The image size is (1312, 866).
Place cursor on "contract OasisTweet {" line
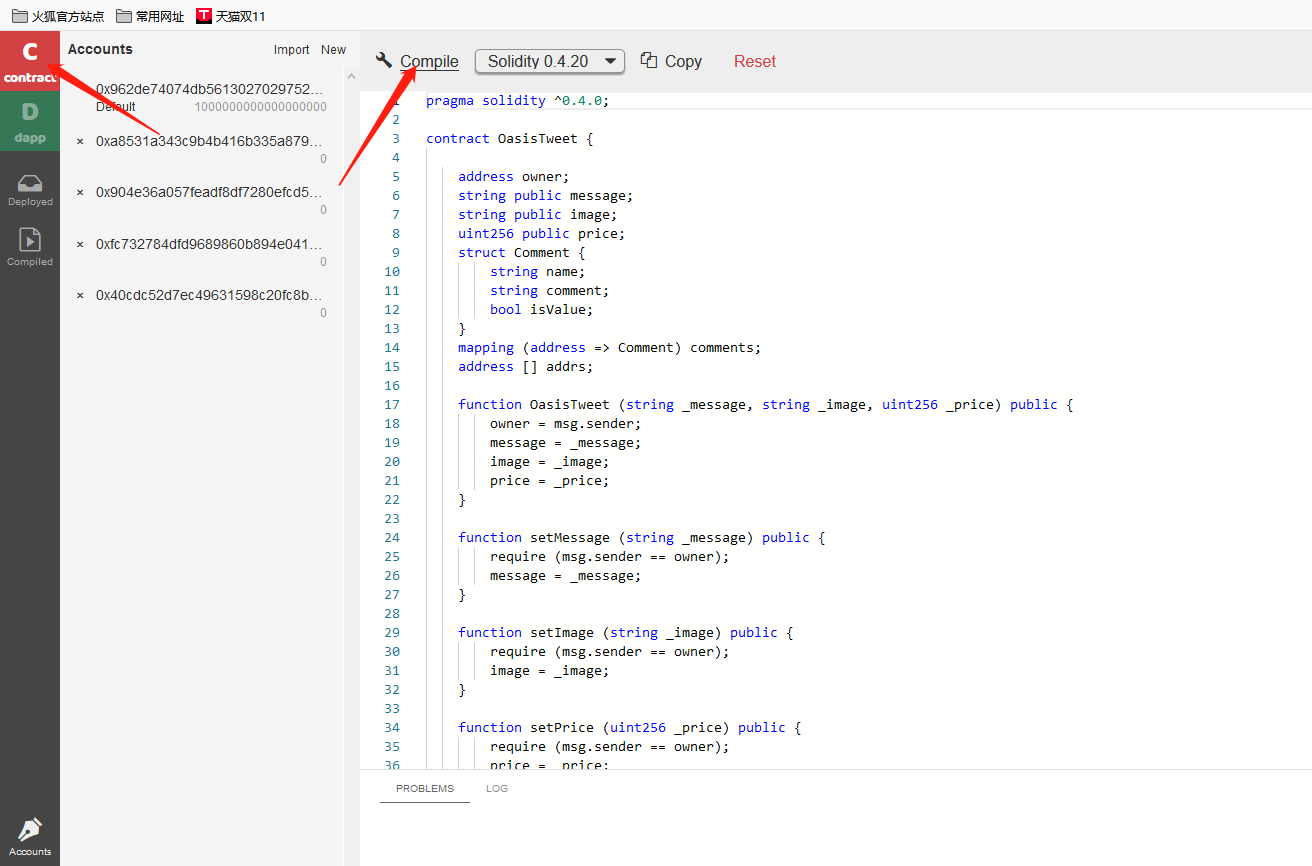[x=509, y=138]
